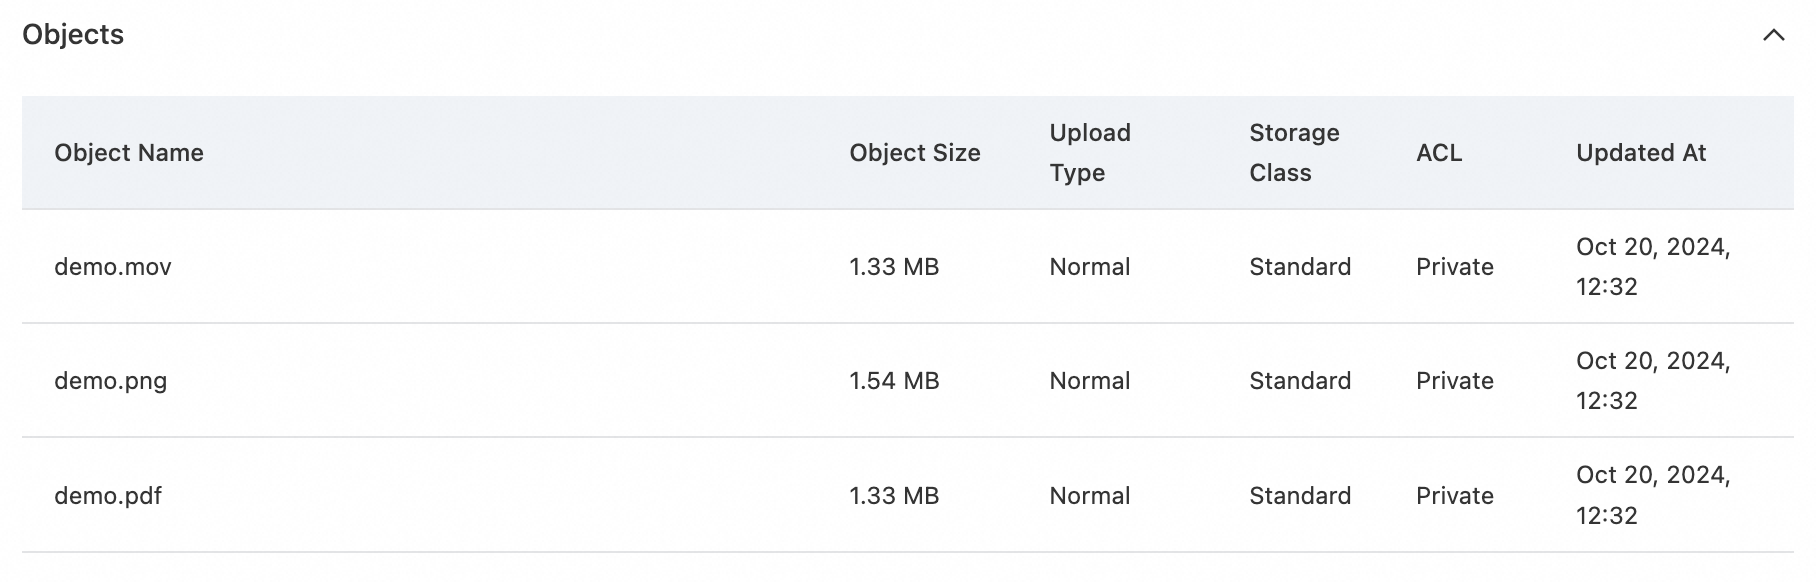The width and height of the screenshot is (1816, 582).
Task: Open the demo.png object
Action: point(111,381)
